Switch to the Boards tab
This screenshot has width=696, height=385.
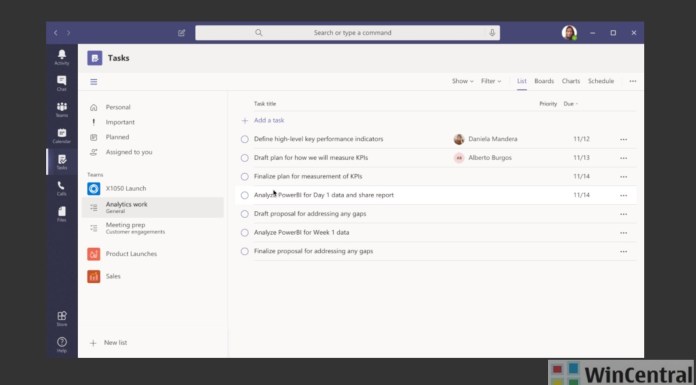click(x=544, y=81)
